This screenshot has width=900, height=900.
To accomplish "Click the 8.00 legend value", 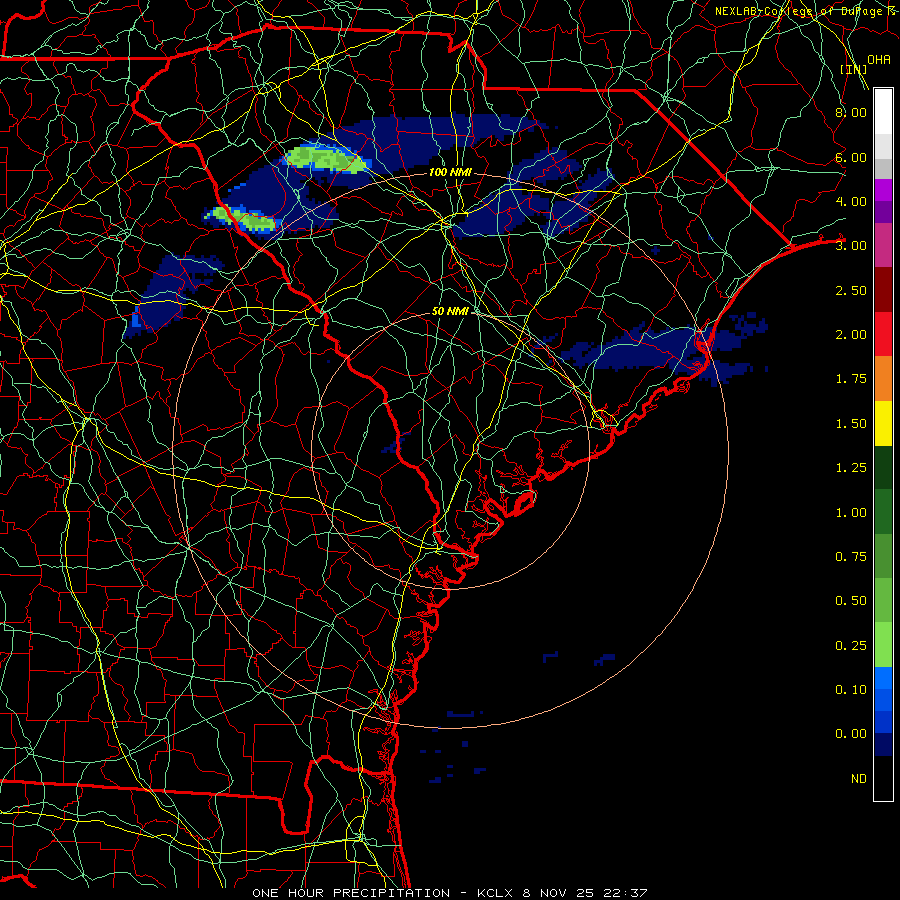I will click(851, 112).
